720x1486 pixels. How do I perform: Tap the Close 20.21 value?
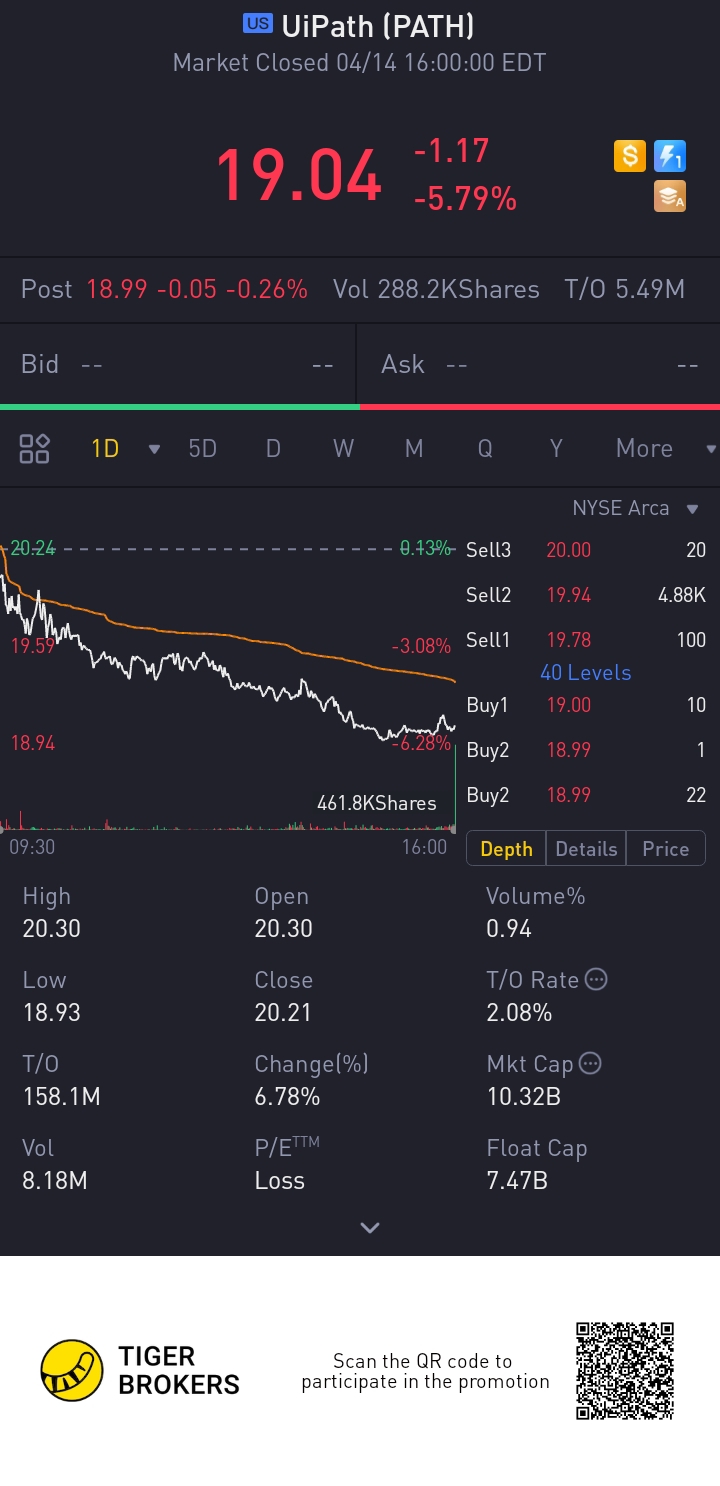284,1013
